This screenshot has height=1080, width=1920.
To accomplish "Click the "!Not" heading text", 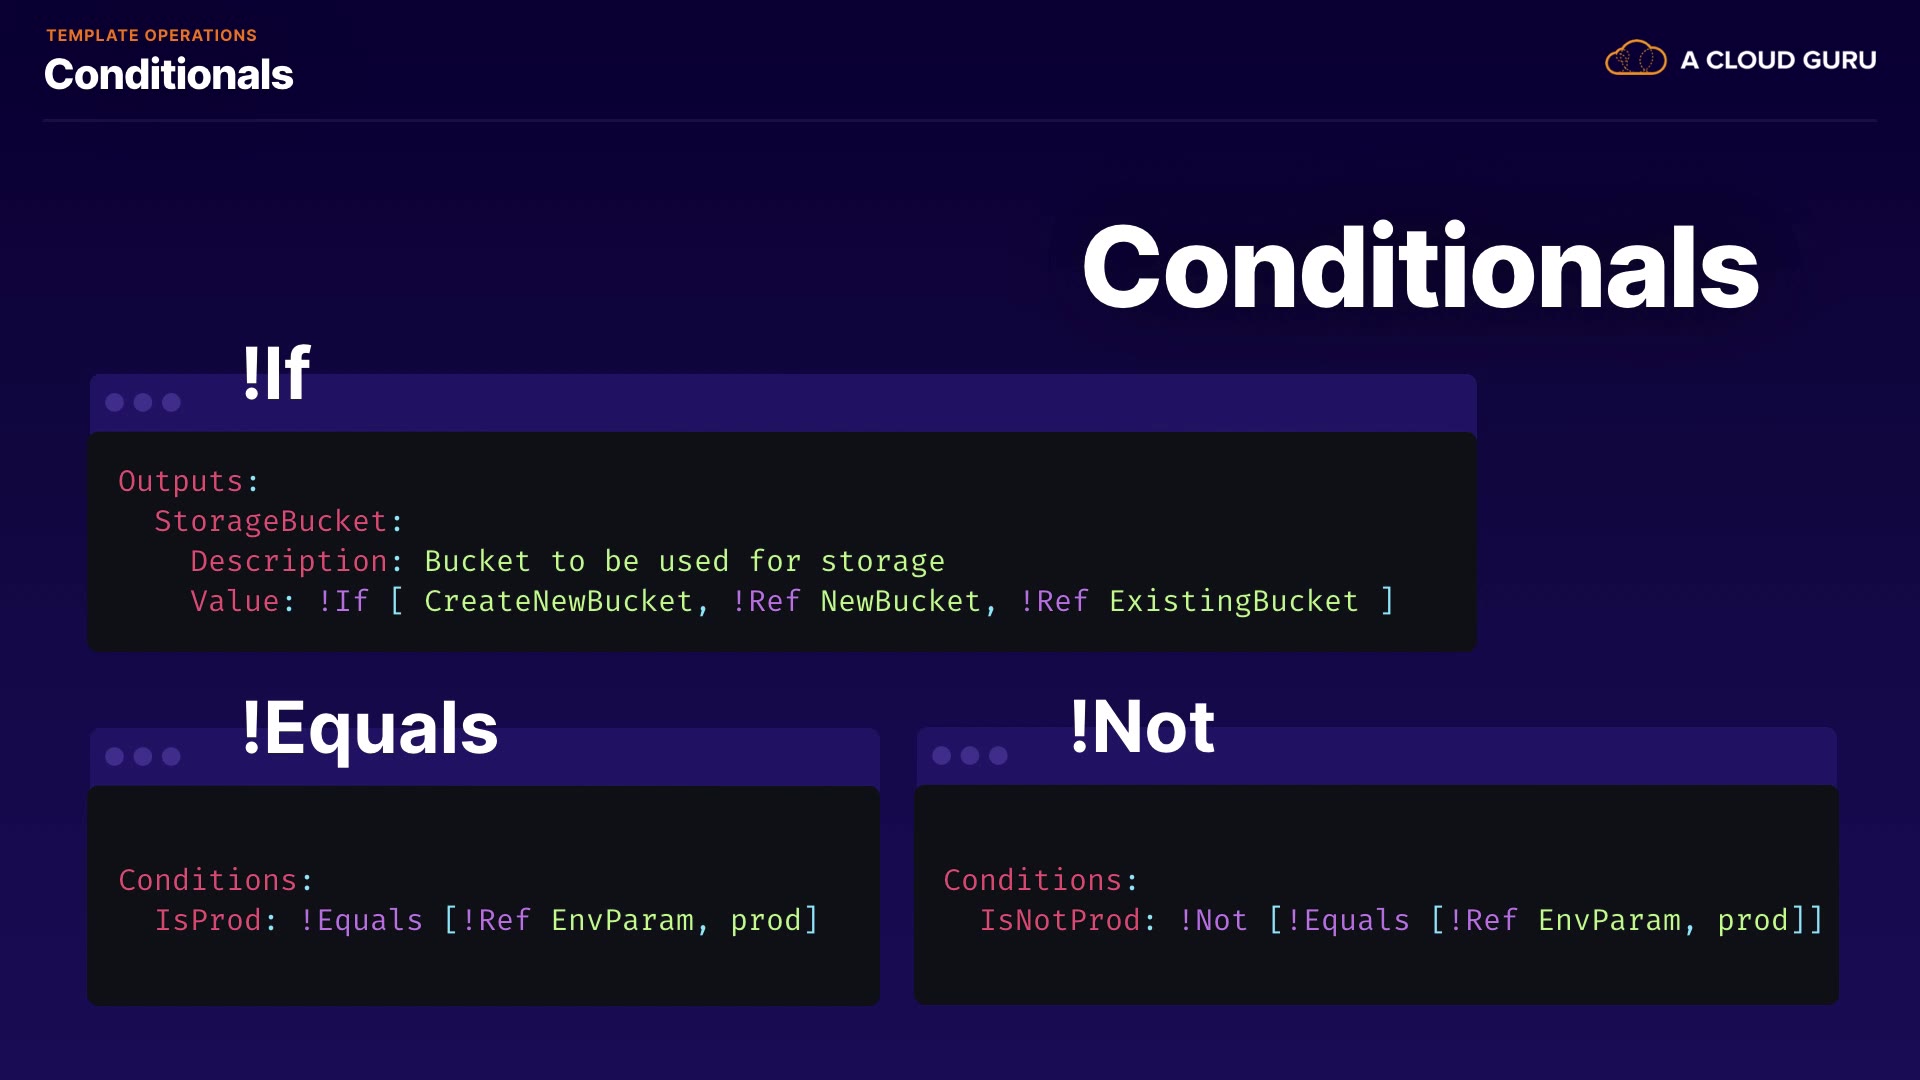I will point(1142,726).
